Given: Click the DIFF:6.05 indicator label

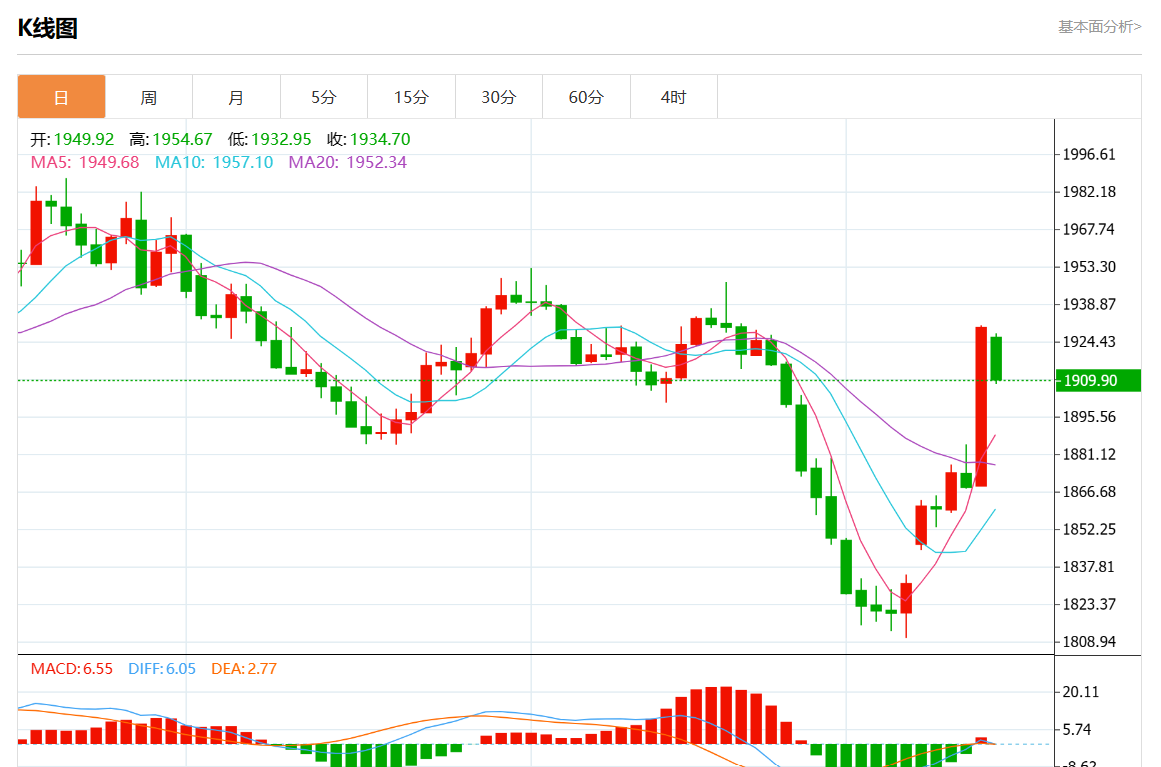Looking at the screenshot, I should pyautogui.click(x=162, y=669).
